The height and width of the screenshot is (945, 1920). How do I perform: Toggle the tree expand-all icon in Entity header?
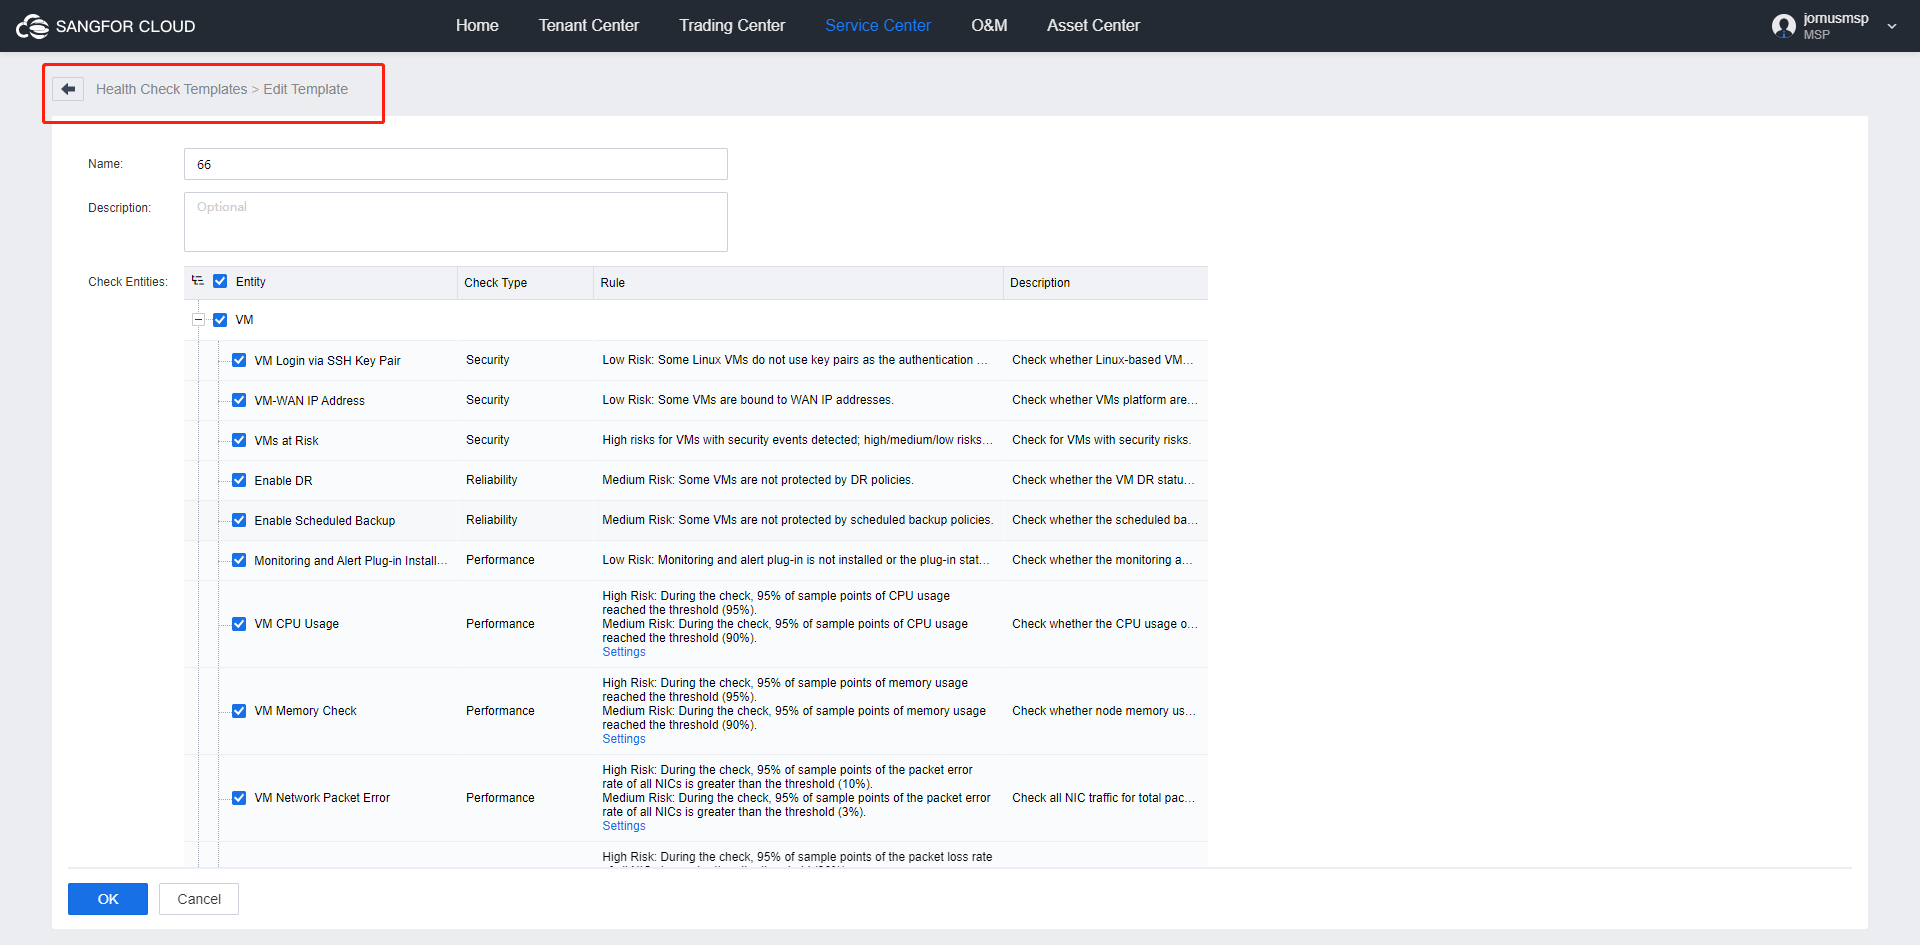click(x=197, y=281)
